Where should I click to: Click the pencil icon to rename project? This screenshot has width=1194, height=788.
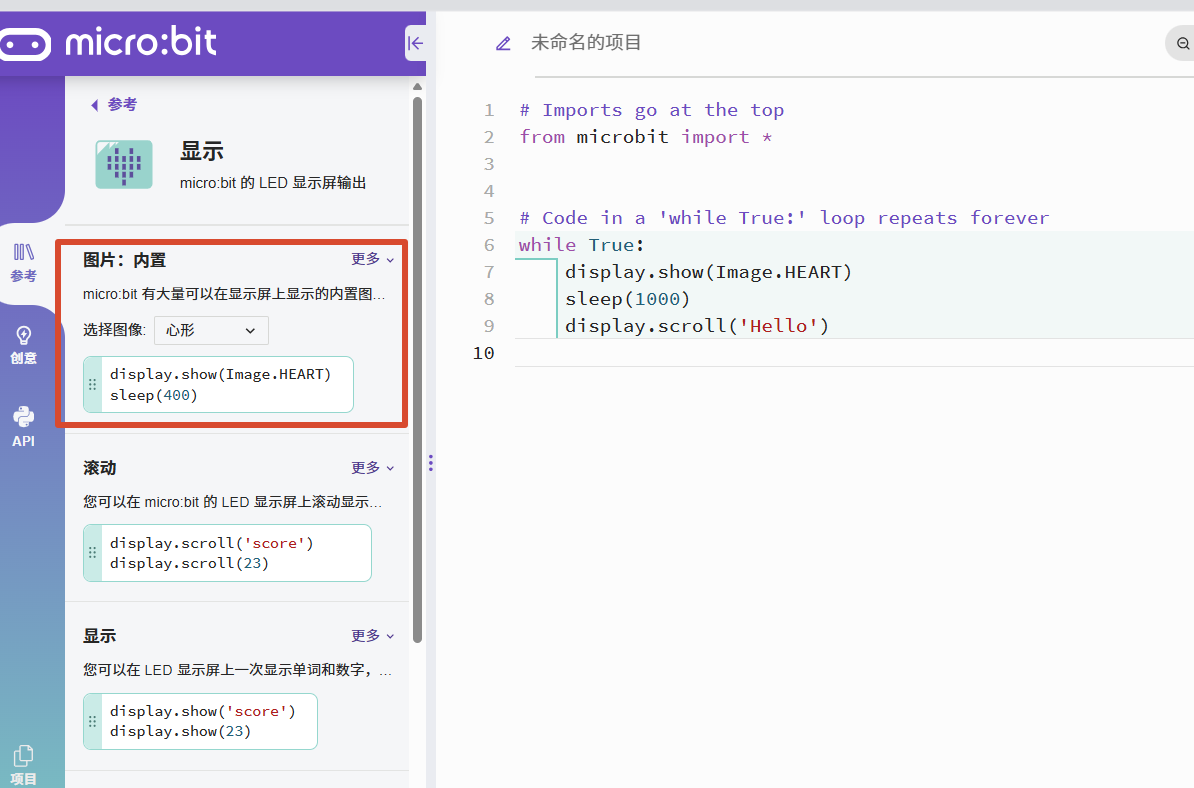[503, 43]
